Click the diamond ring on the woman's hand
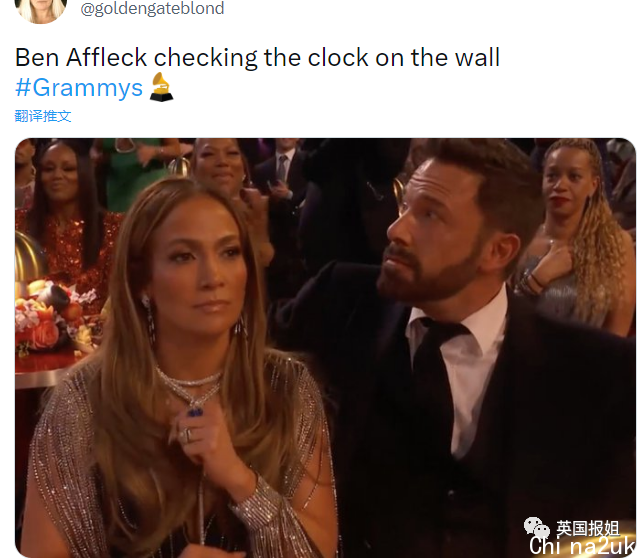 pyautogui.click(x=187, y=435)
